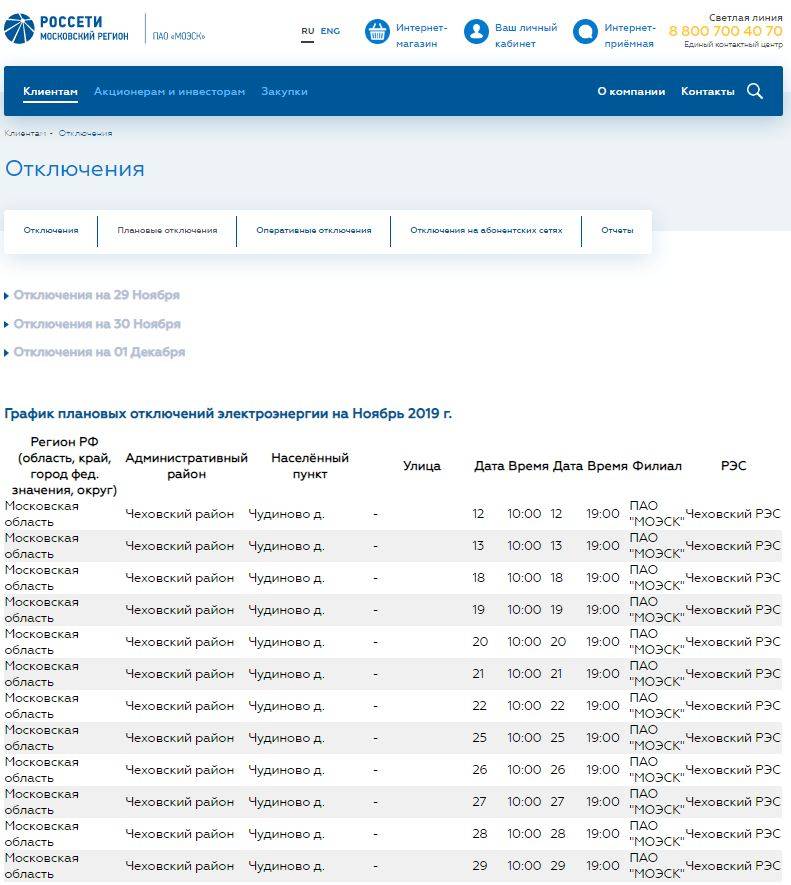This screenshot has height=885, width=791.
Task: Select the Плановые отключения tab
Action: (167, 230)
